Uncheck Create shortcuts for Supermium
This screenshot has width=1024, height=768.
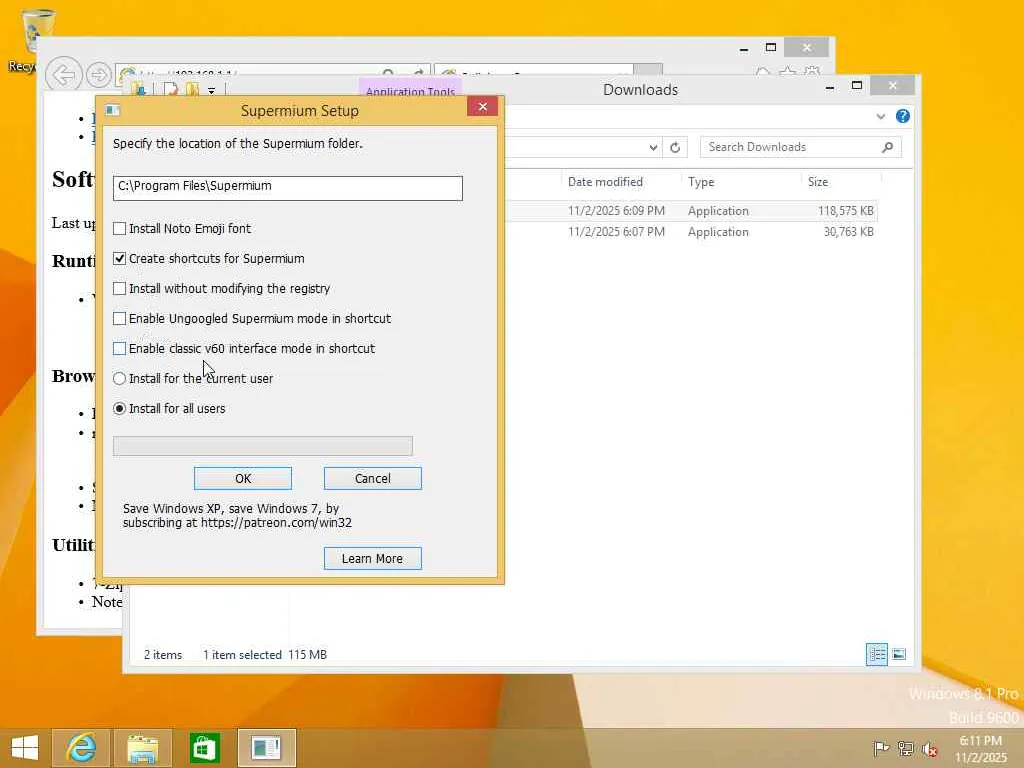pos(120,259)
